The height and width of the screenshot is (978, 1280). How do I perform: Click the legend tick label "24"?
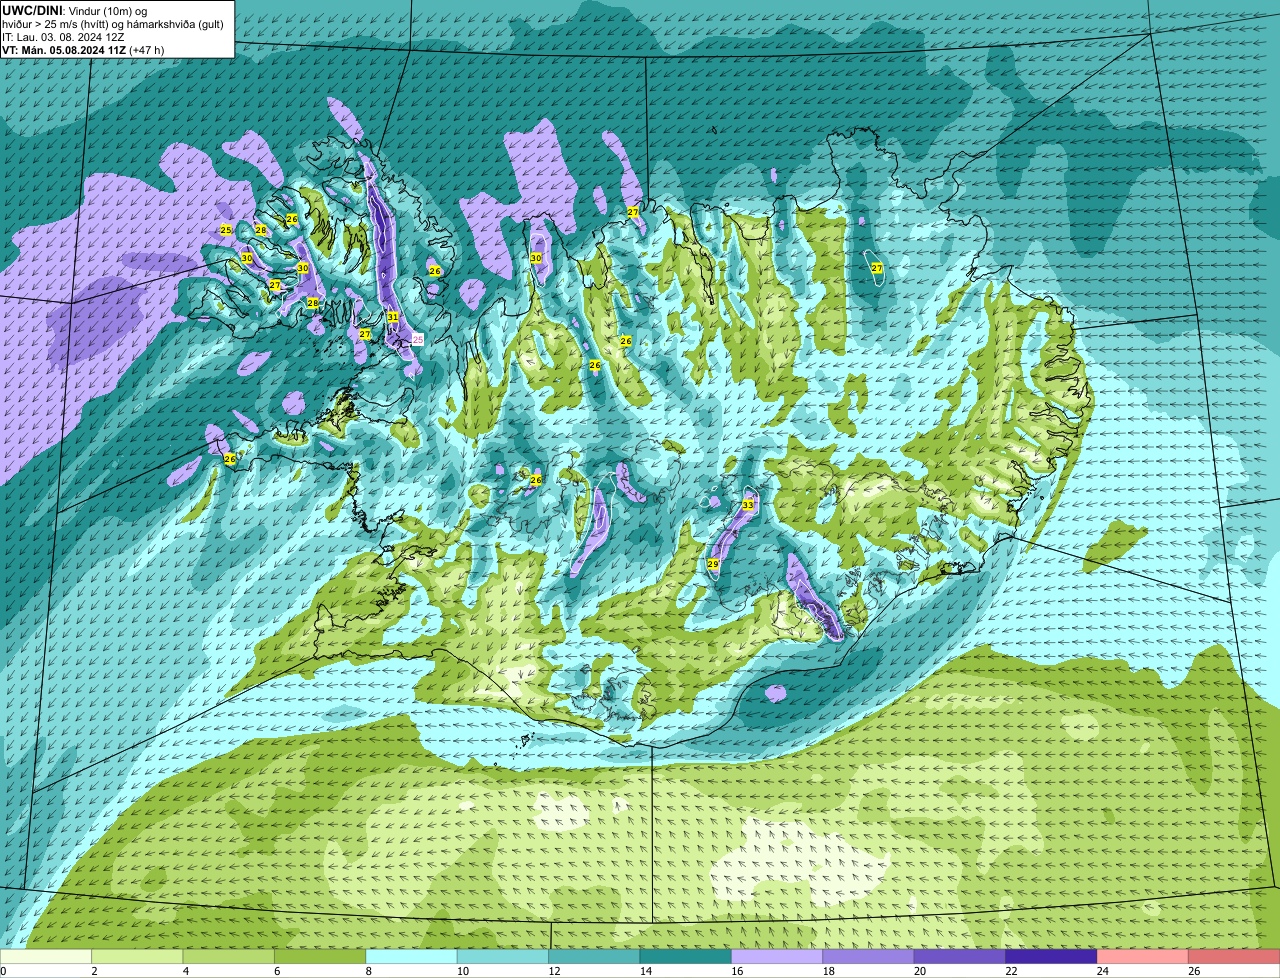pos(1102,971)
